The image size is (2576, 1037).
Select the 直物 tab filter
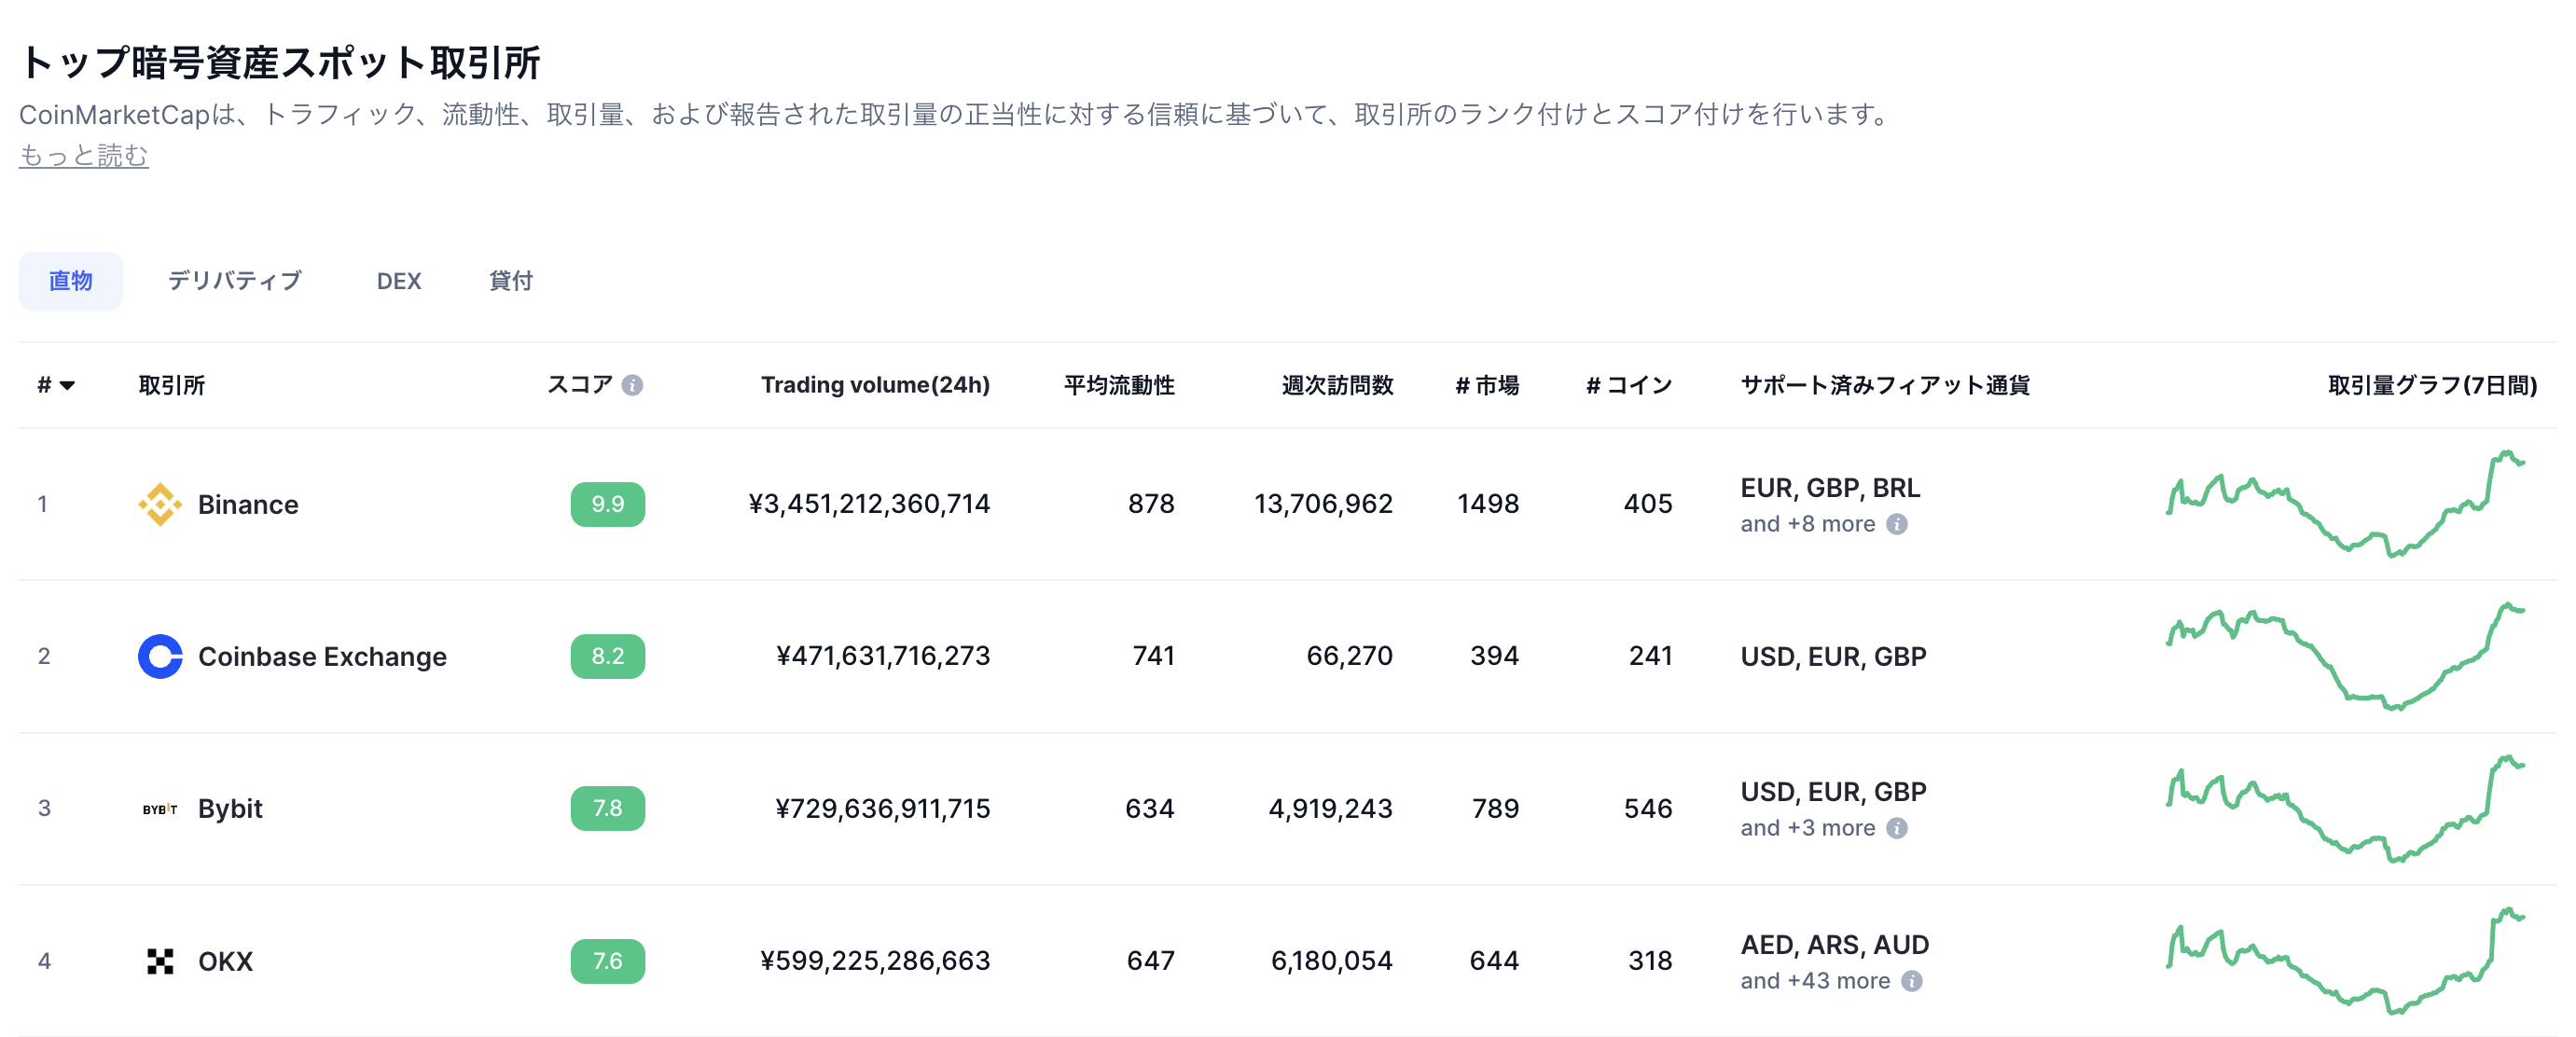[x=70, y=281]
